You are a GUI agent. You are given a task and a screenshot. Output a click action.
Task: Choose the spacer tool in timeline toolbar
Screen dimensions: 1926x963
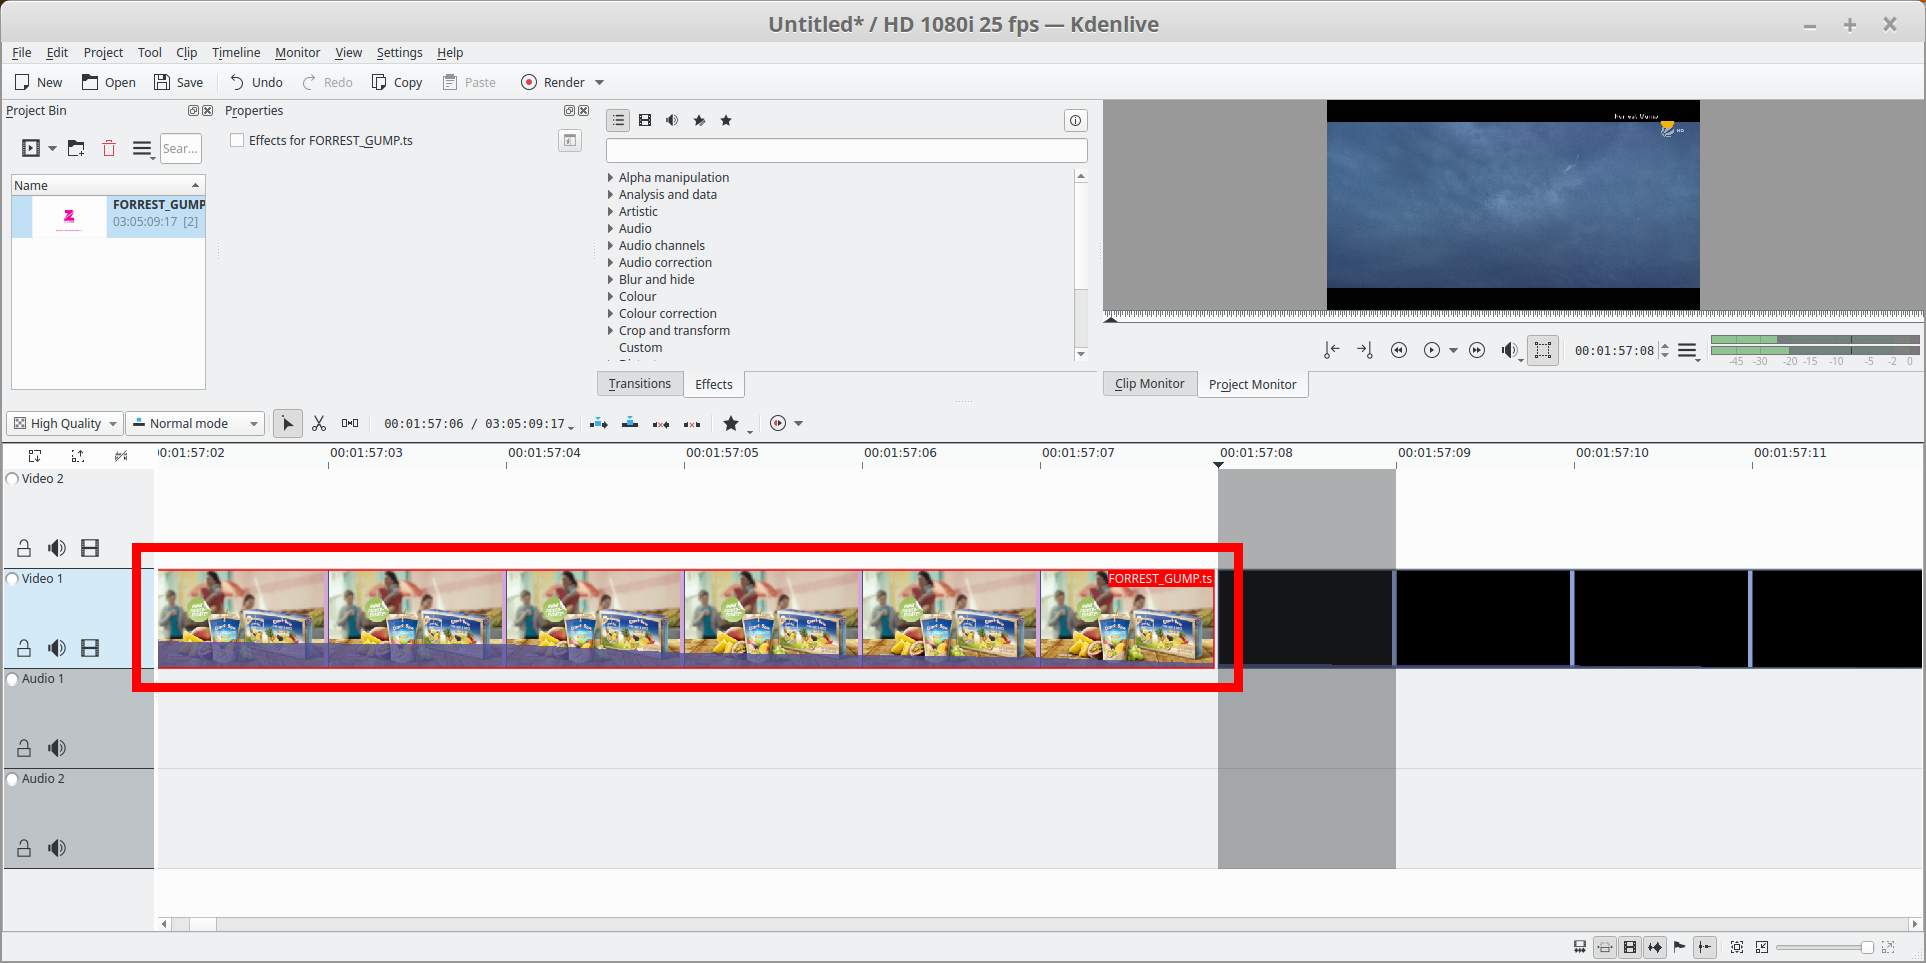(350, 424)
